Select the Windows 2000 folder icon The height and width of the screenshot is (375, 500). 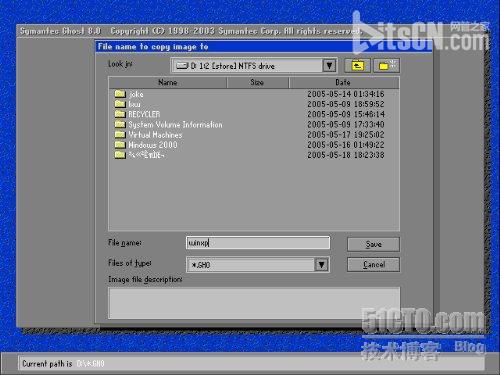[x=120, y=145]
